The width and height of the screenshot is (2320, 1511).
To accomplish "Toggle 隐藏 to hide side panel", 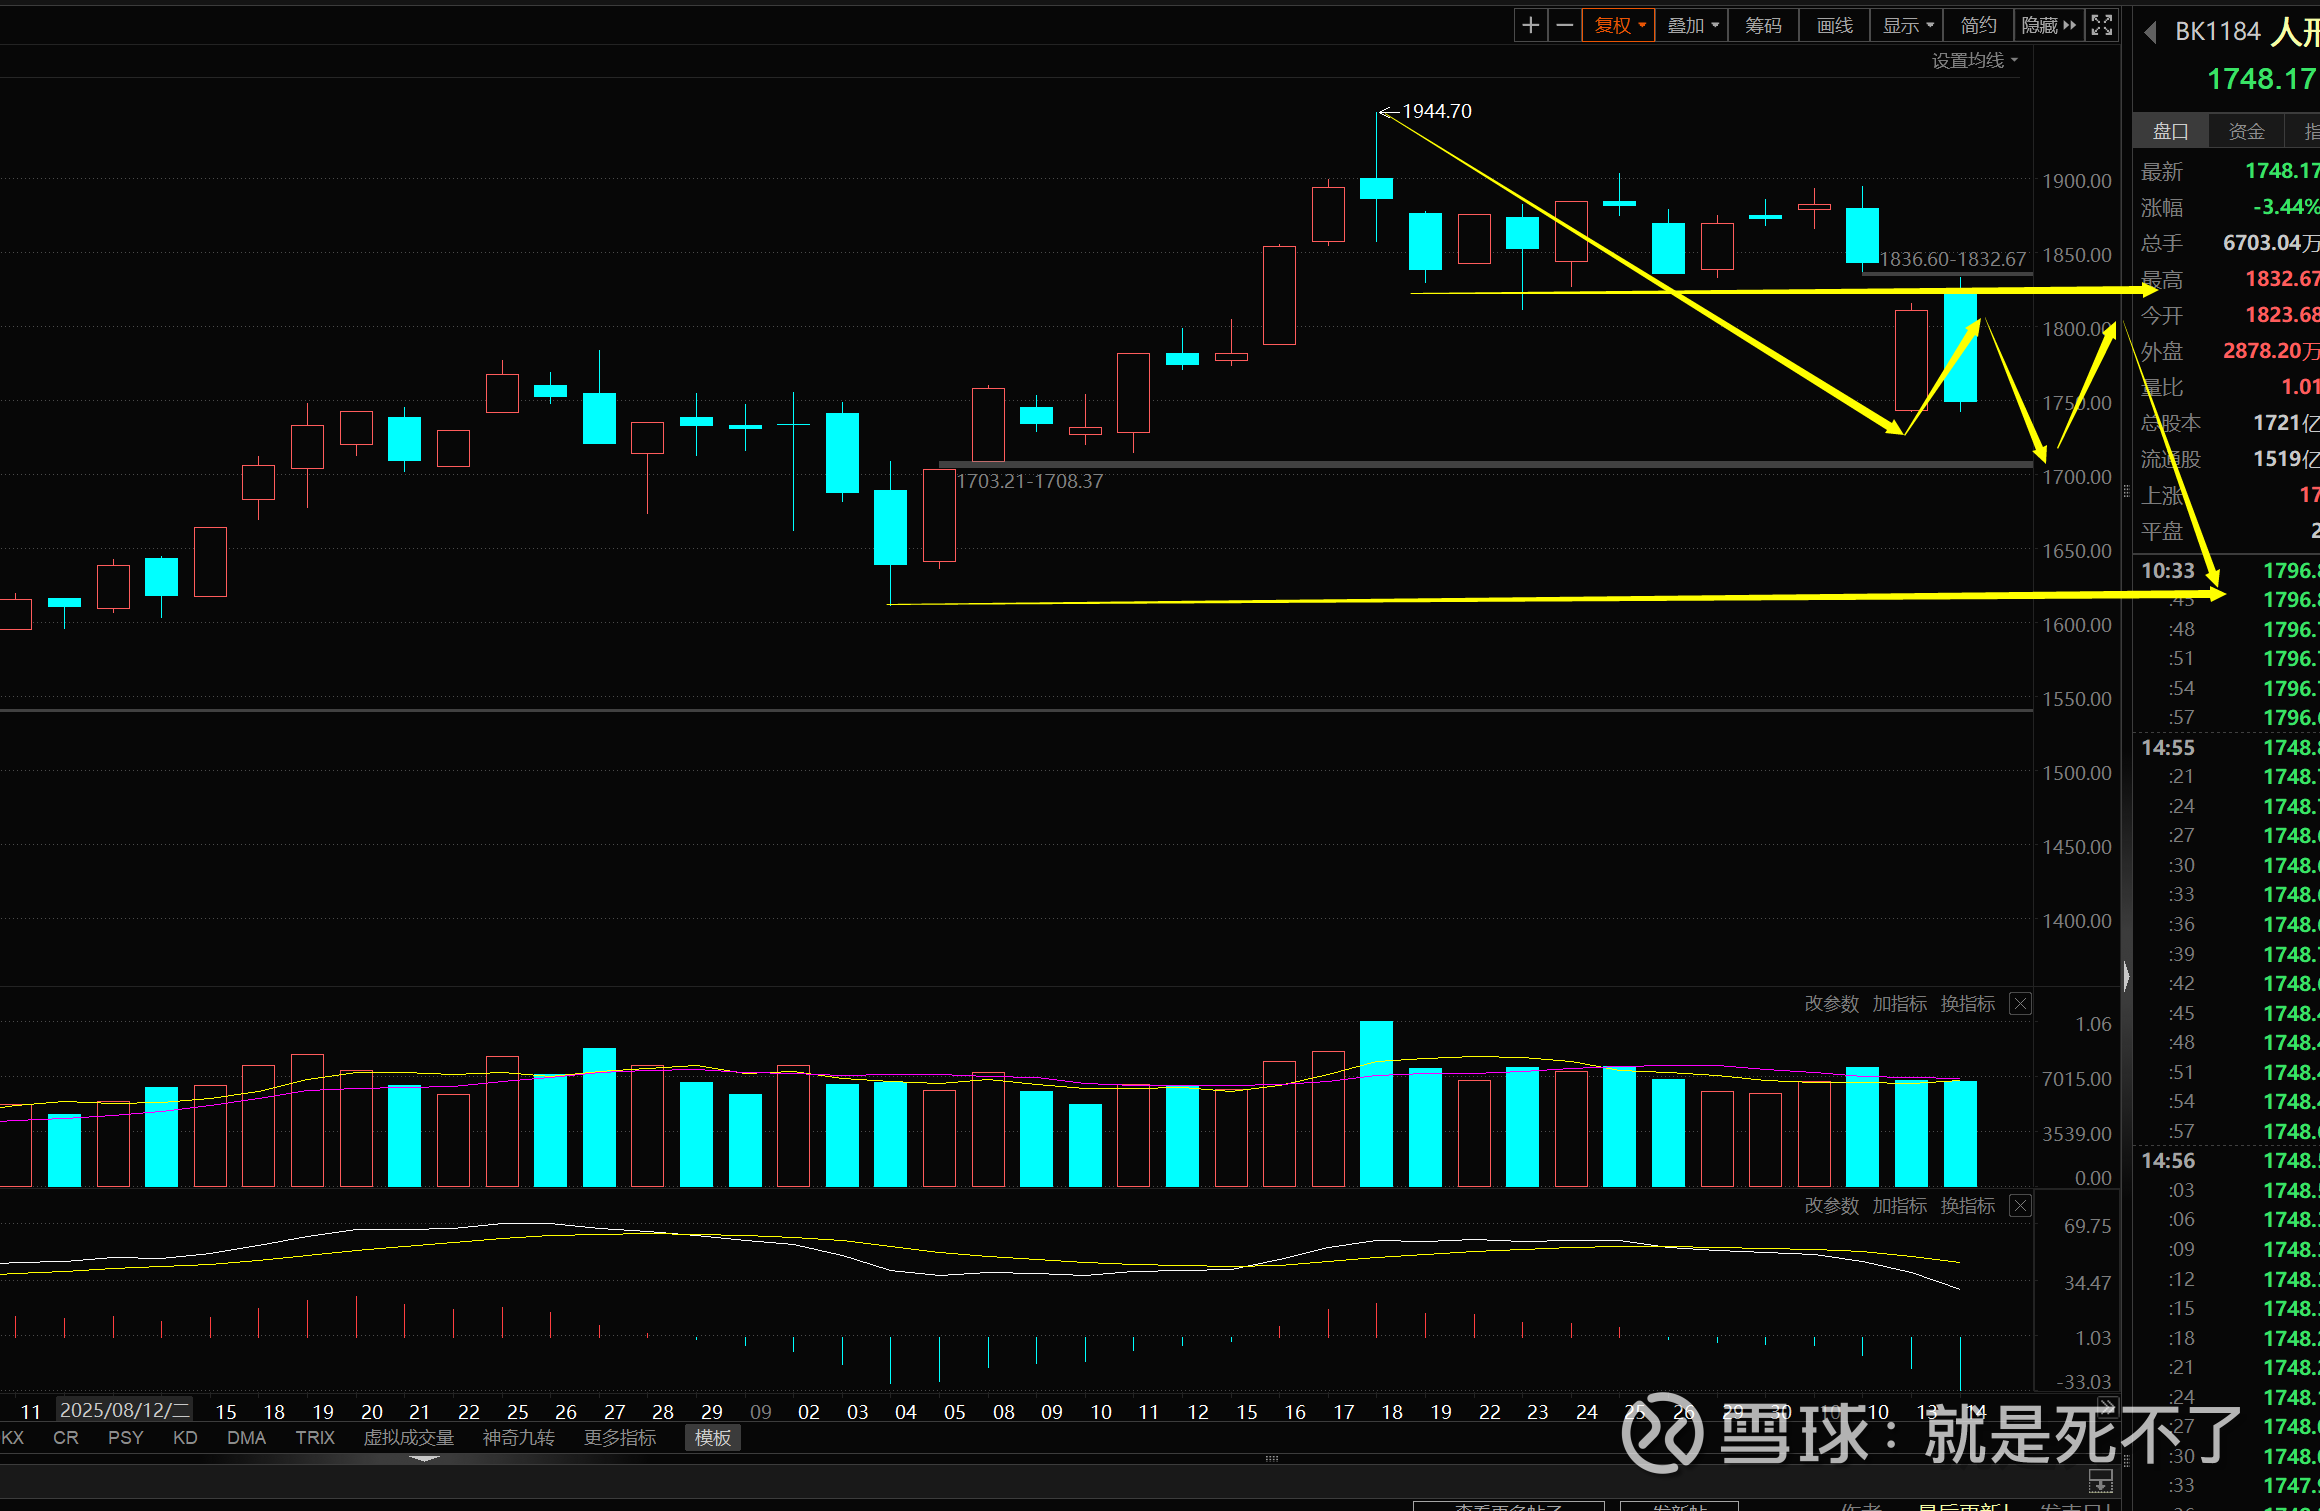I will [x=2048, y=25].
